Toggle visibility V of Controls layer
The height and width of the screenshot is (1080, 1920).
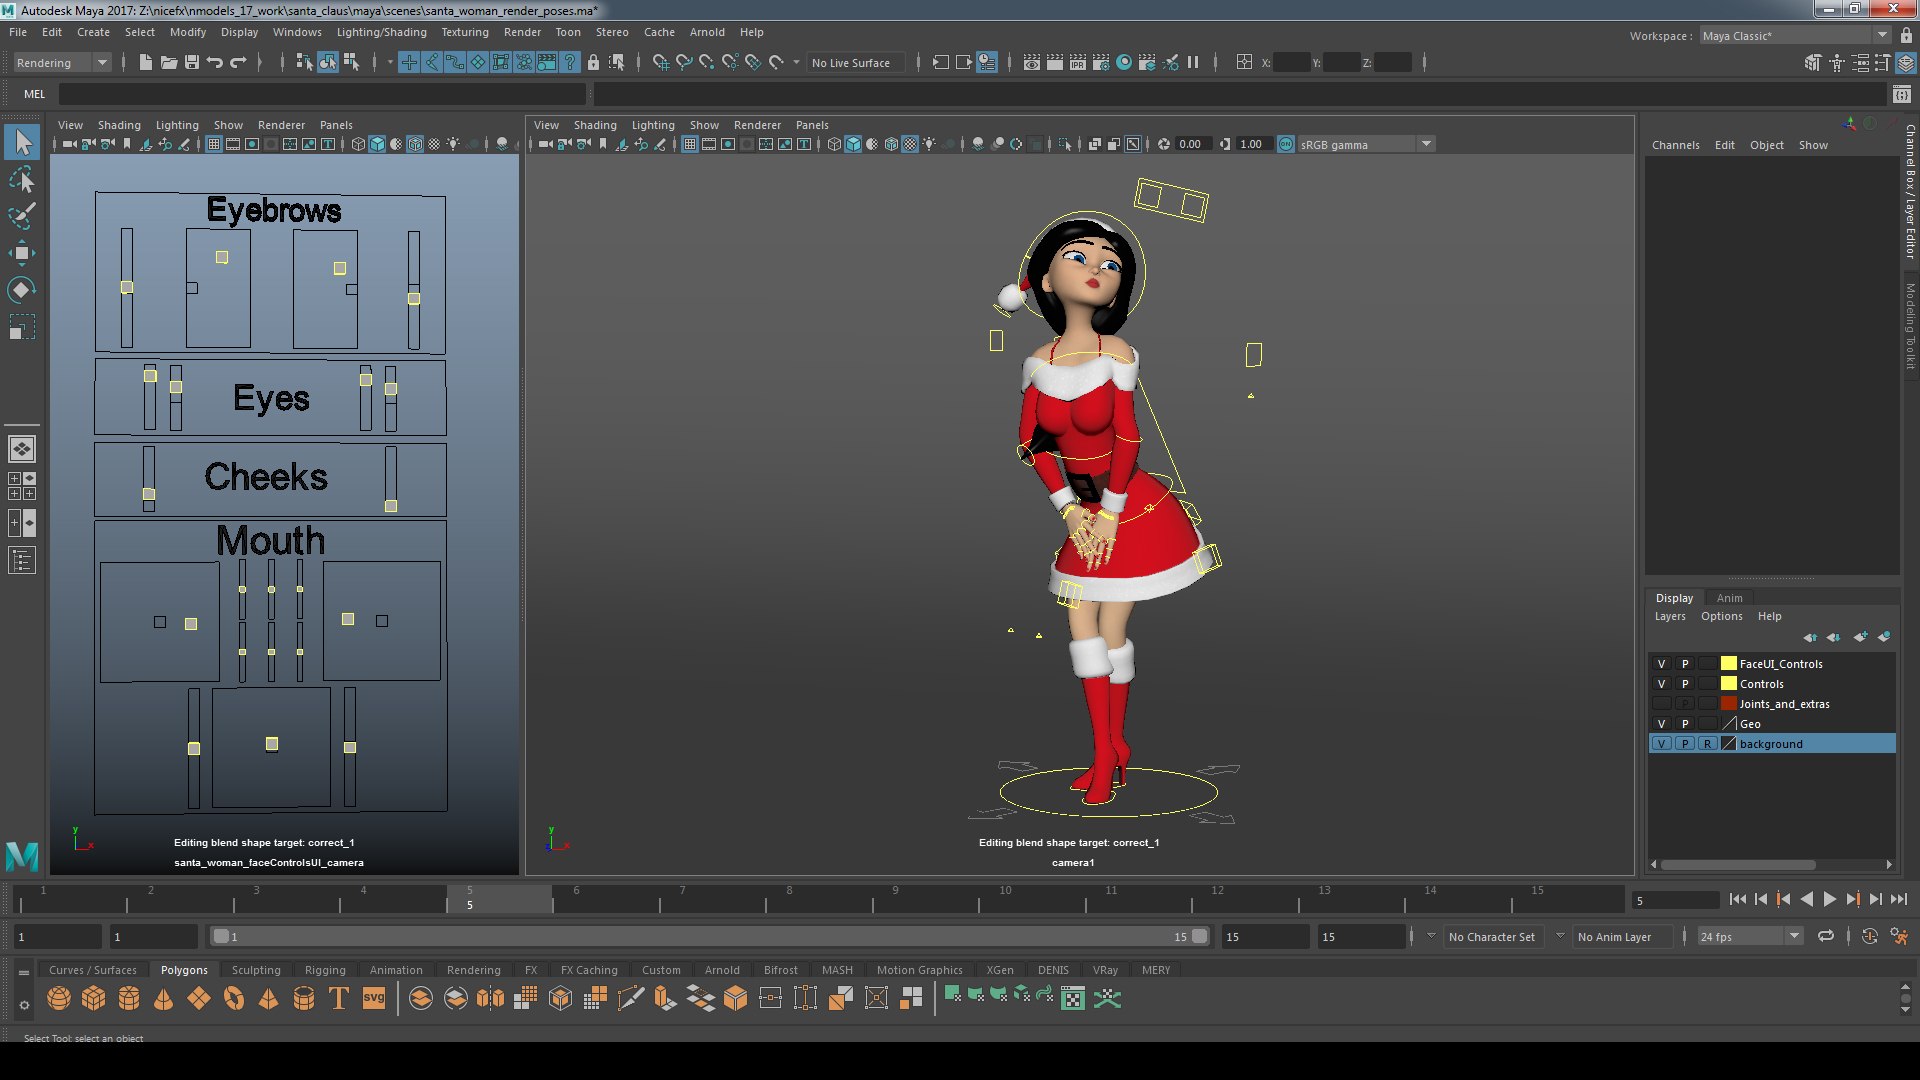(1661, 684)
